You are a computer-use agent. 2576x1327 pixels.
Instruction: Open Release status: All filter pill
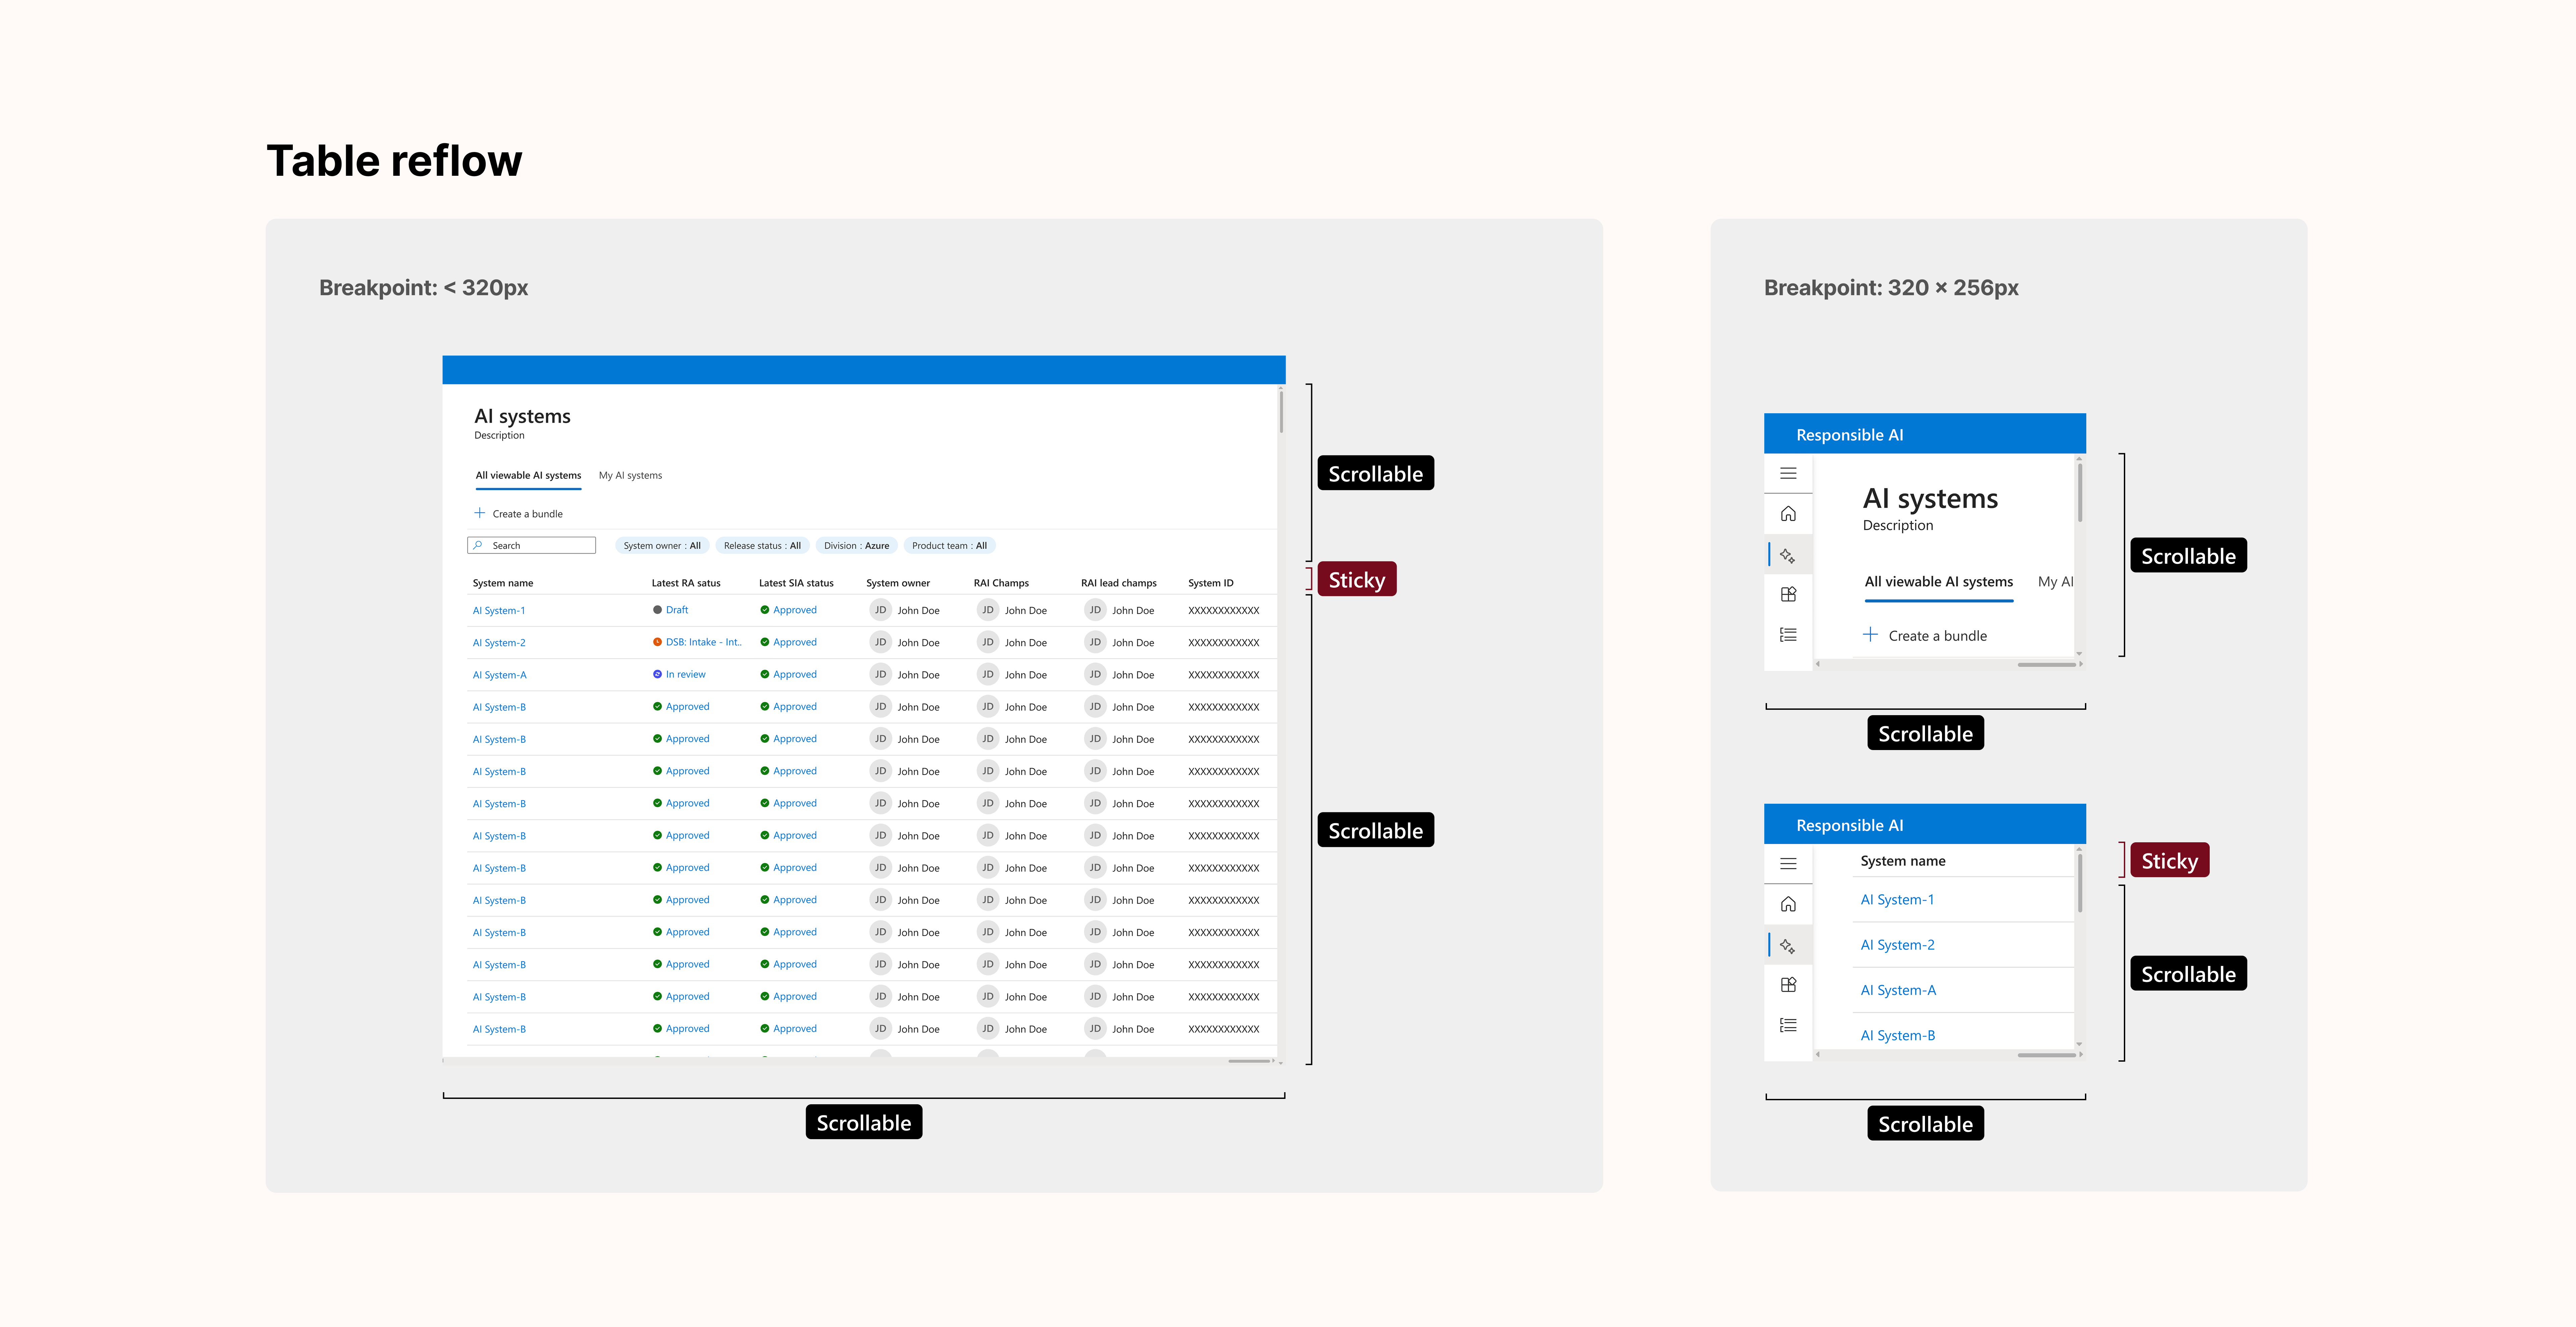coord(762,546)
